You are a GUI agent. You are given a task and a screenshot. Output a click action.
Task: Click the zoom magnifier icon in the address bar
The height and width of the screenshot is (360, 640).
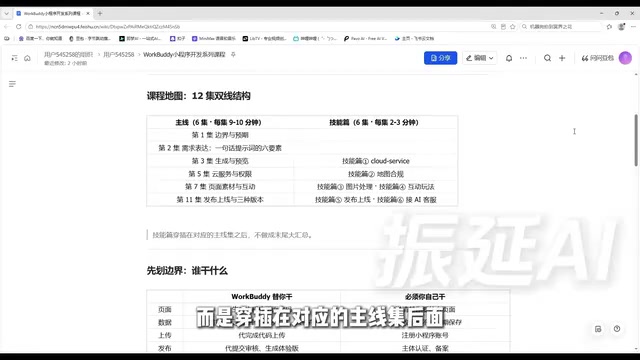tap(493, 27)
